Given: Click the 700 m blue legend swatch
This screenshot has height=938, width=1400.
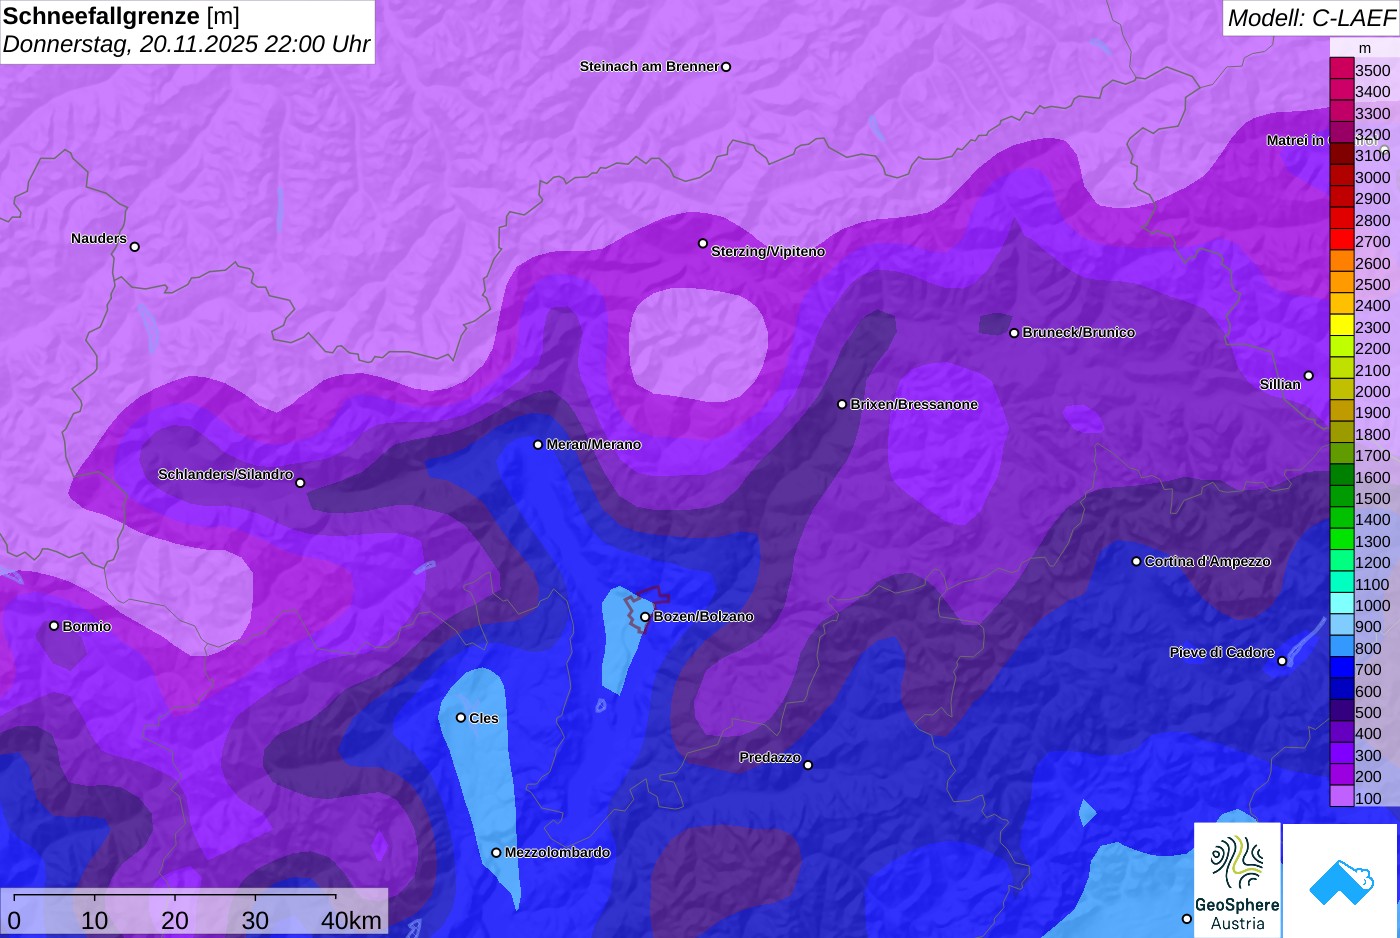Looking at the screenshot, I should coord(1341,669).
